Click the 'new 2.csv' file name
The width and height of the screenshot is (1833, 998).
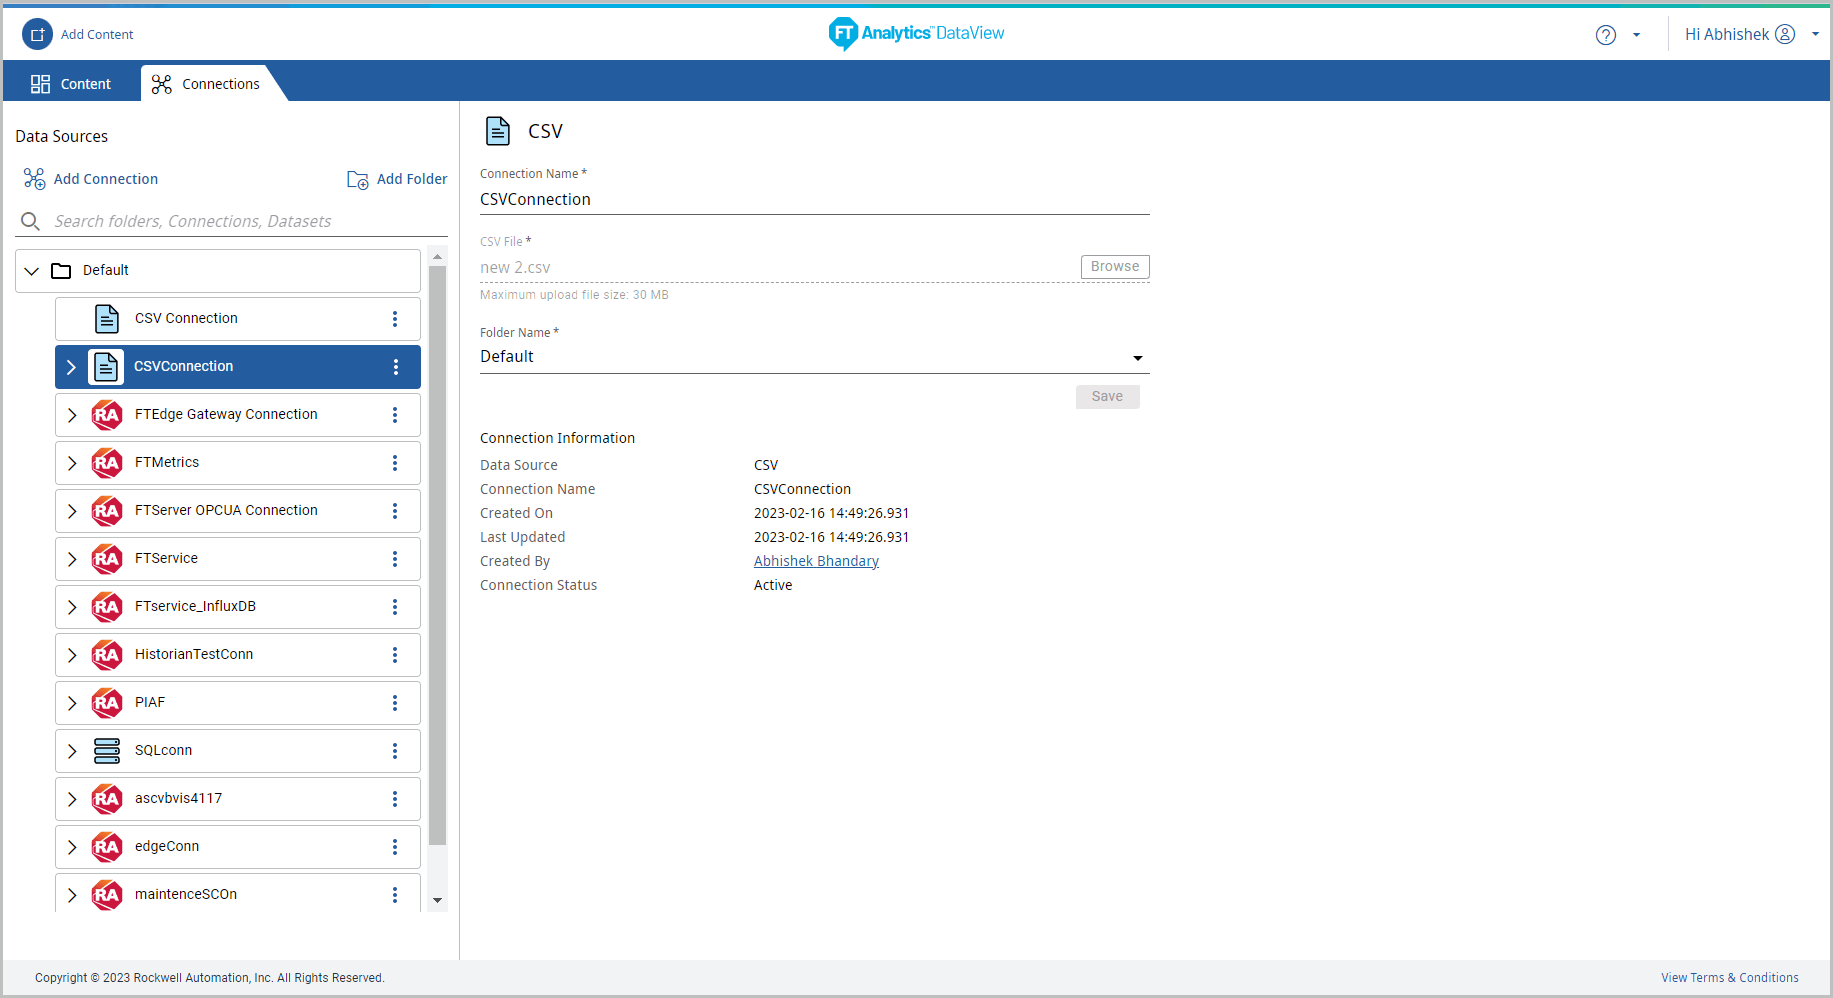coord(515,268)
